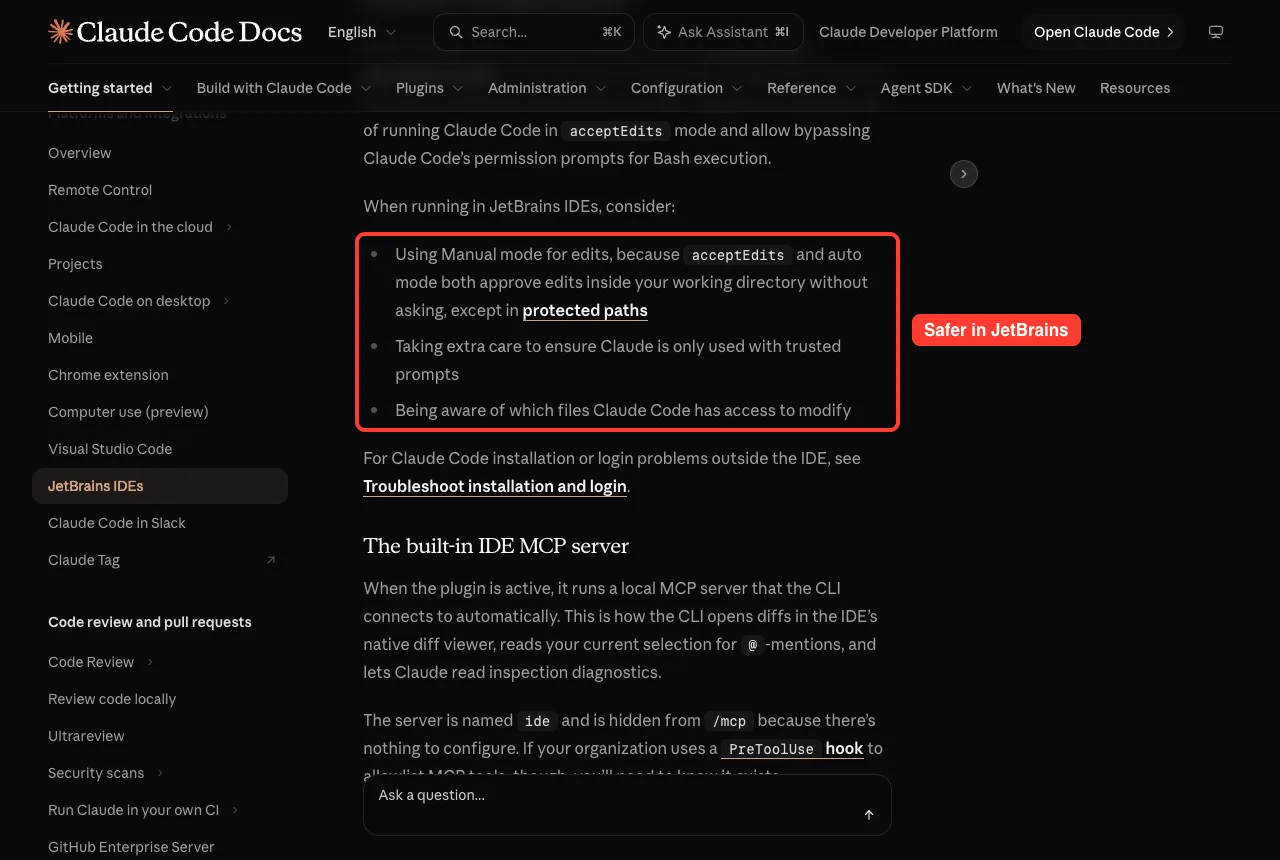Open the Configuration dropdown menu
This screenshot has height=860, width=1280.
pos(687,88)
